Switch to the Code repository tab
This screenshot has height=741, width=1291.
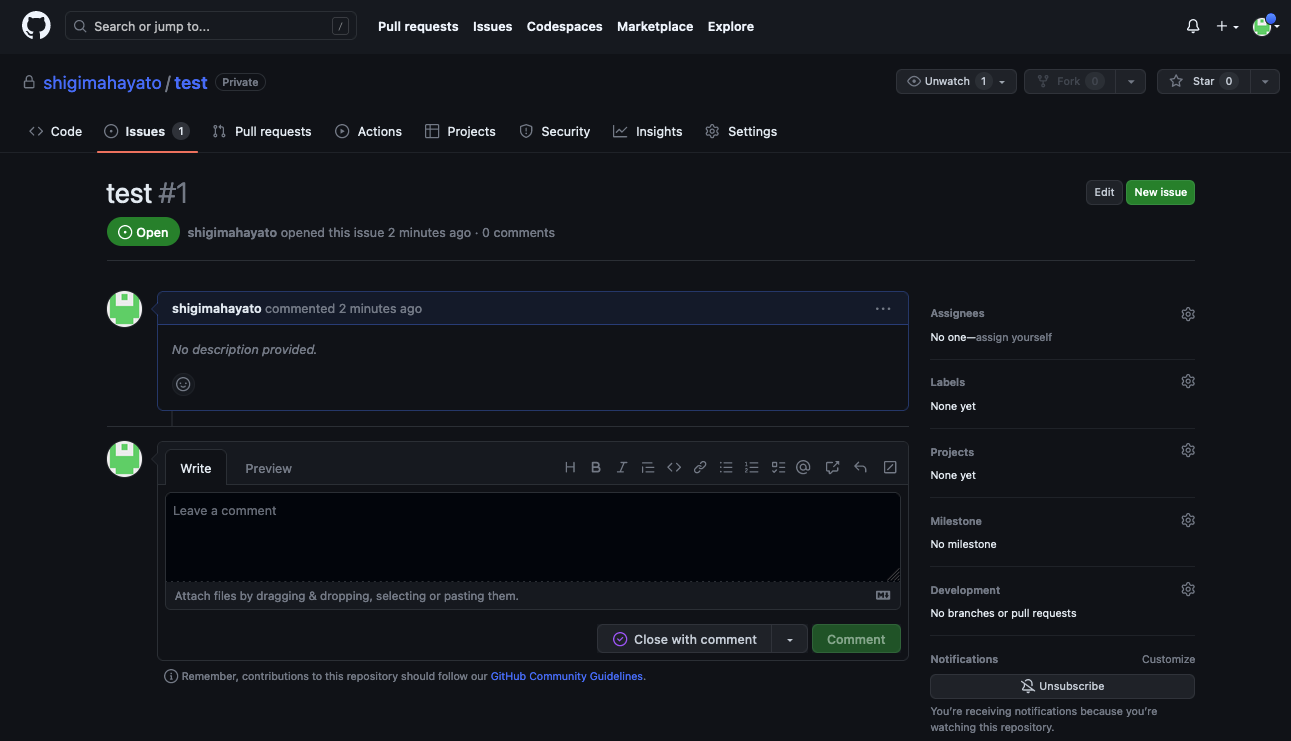56,131
